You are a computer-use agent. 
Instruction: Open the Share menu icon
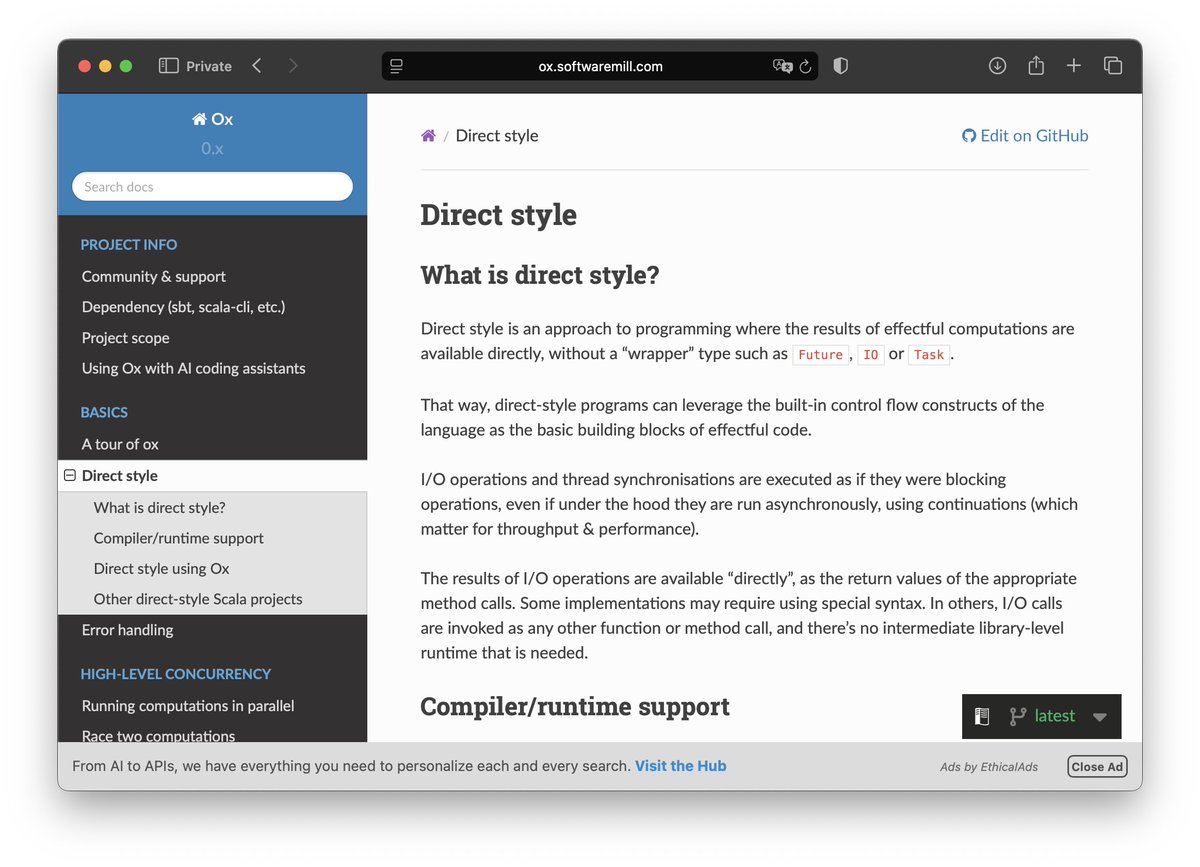(1036, 65)
